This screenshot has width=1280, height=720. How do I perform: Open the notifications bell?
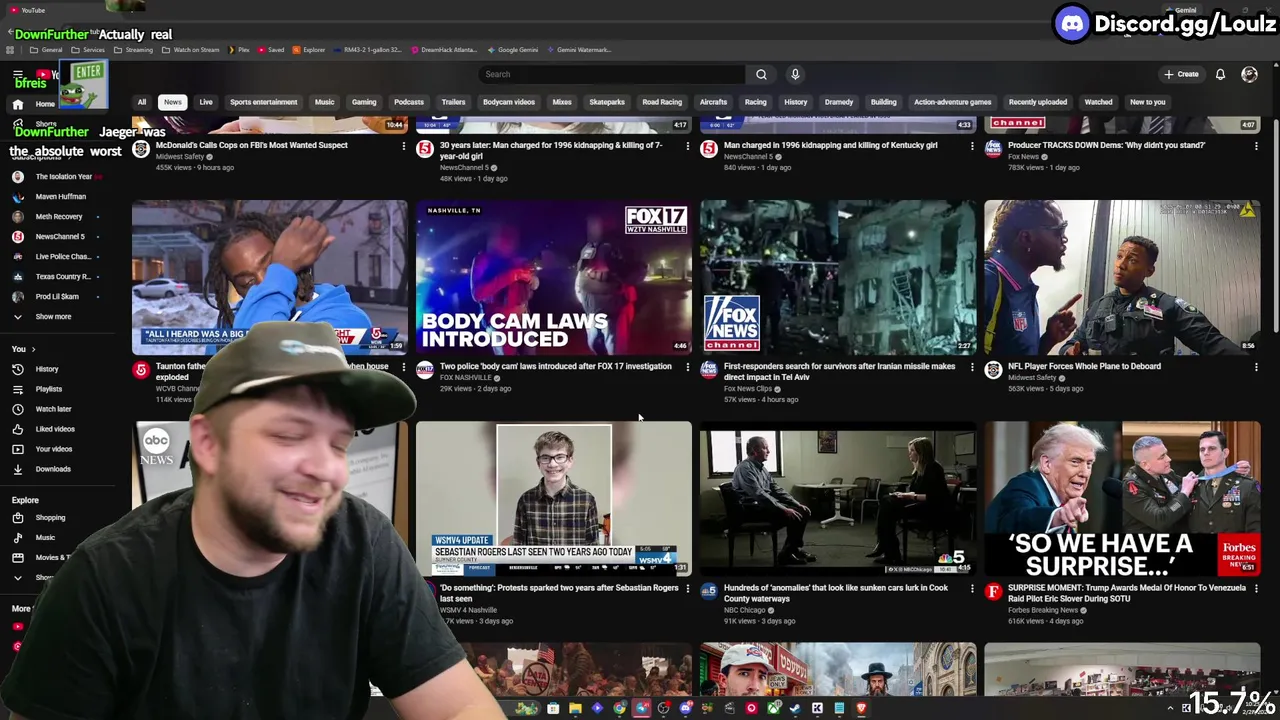(1220, 74)
